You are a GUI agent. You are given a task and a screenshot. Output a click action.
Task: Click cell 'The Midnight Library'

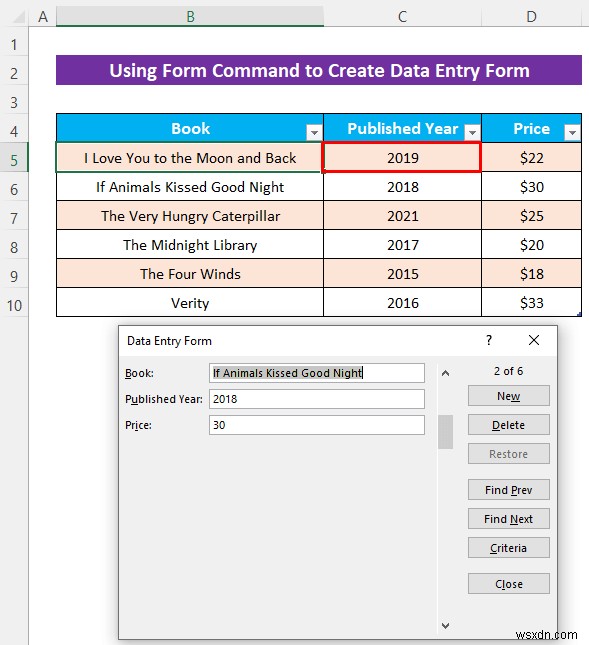pos(190,245)
